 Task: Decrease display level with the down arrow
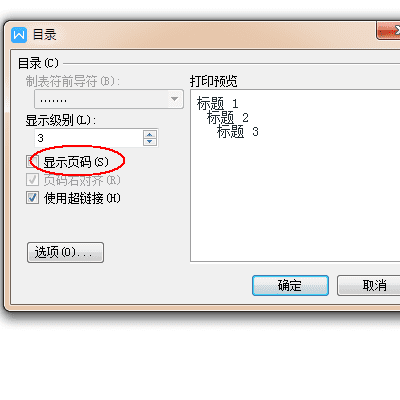[x=150, y=142]
